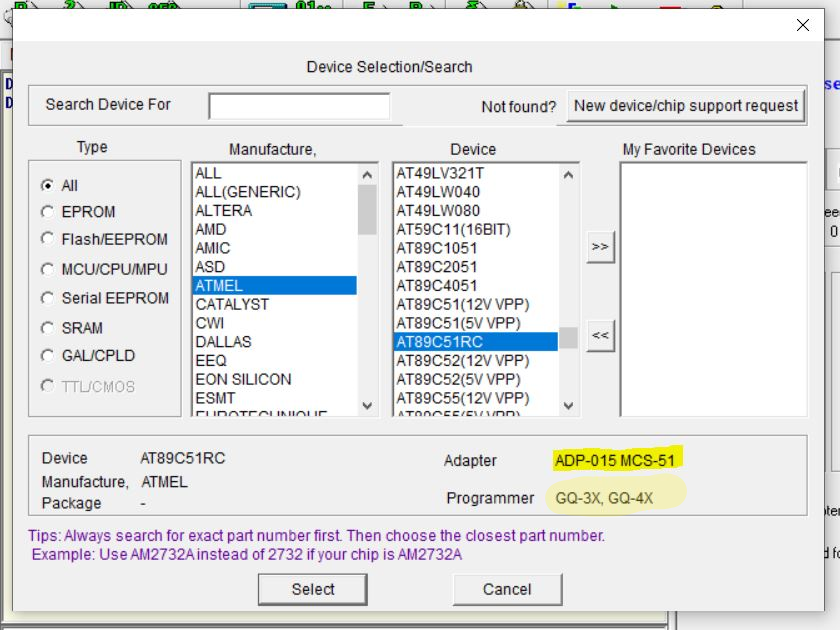
Task: Close the Device Selection dialog with X
Action: pyautogui.click(x=803, y=25)
